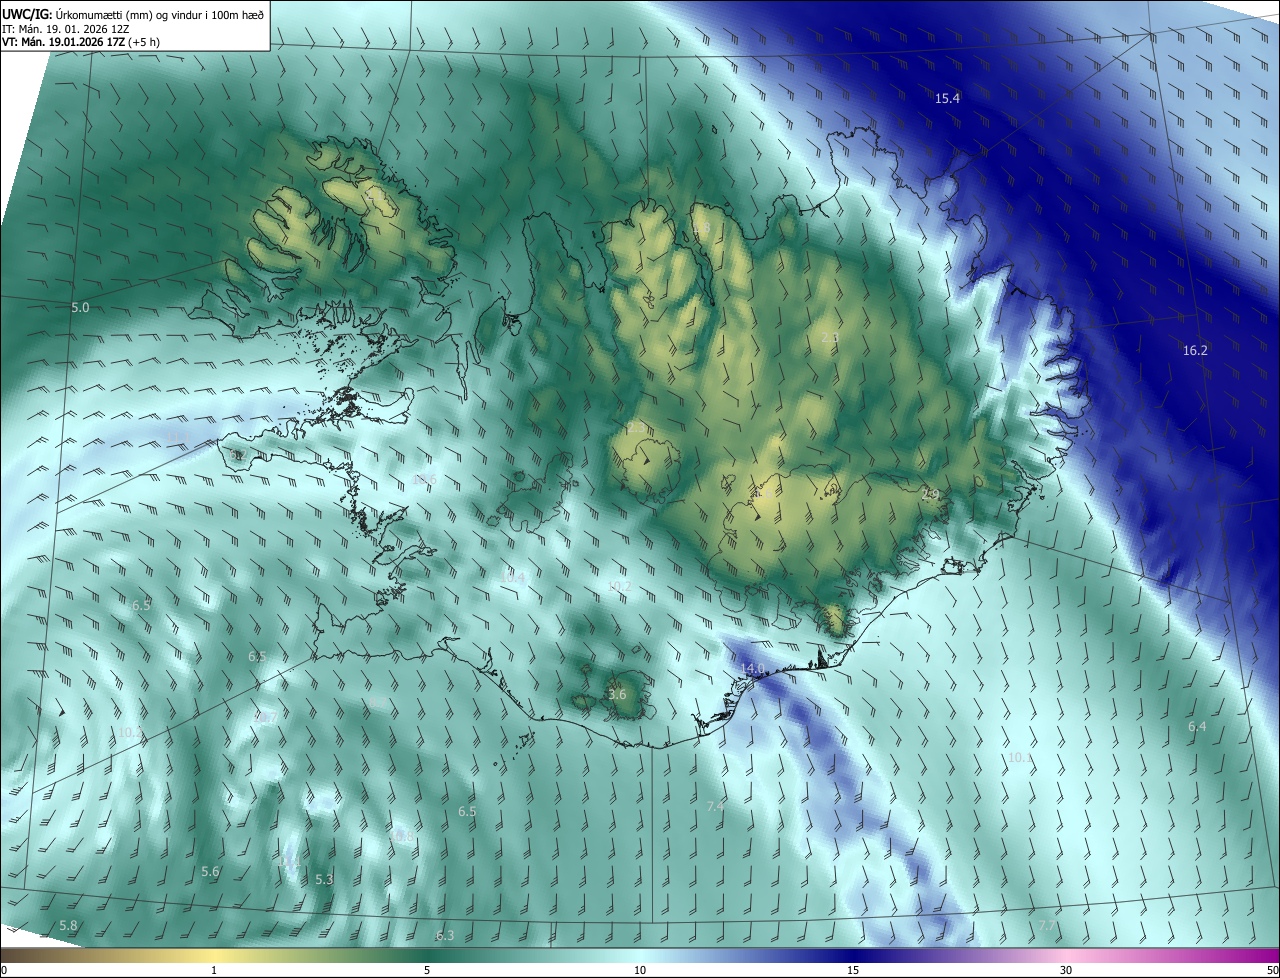The width and height of the screenshot is (1280, 978).
Task: Click the 10.1 value label
Action: 1019,758
